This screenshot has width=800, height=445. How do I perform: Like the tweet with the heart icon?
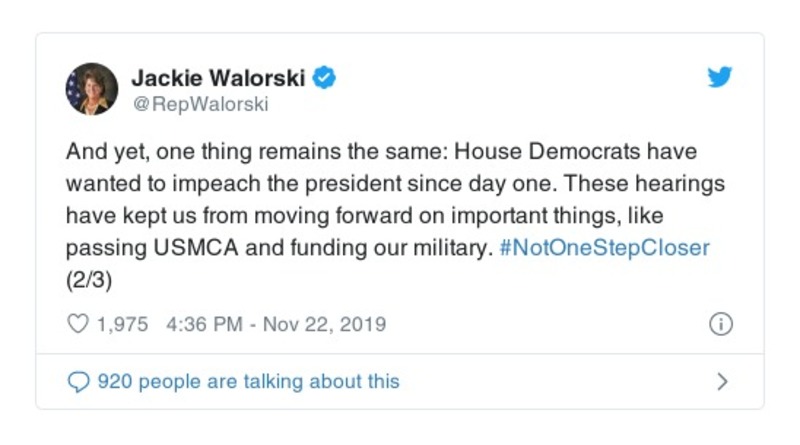click(x=77, y=324)
